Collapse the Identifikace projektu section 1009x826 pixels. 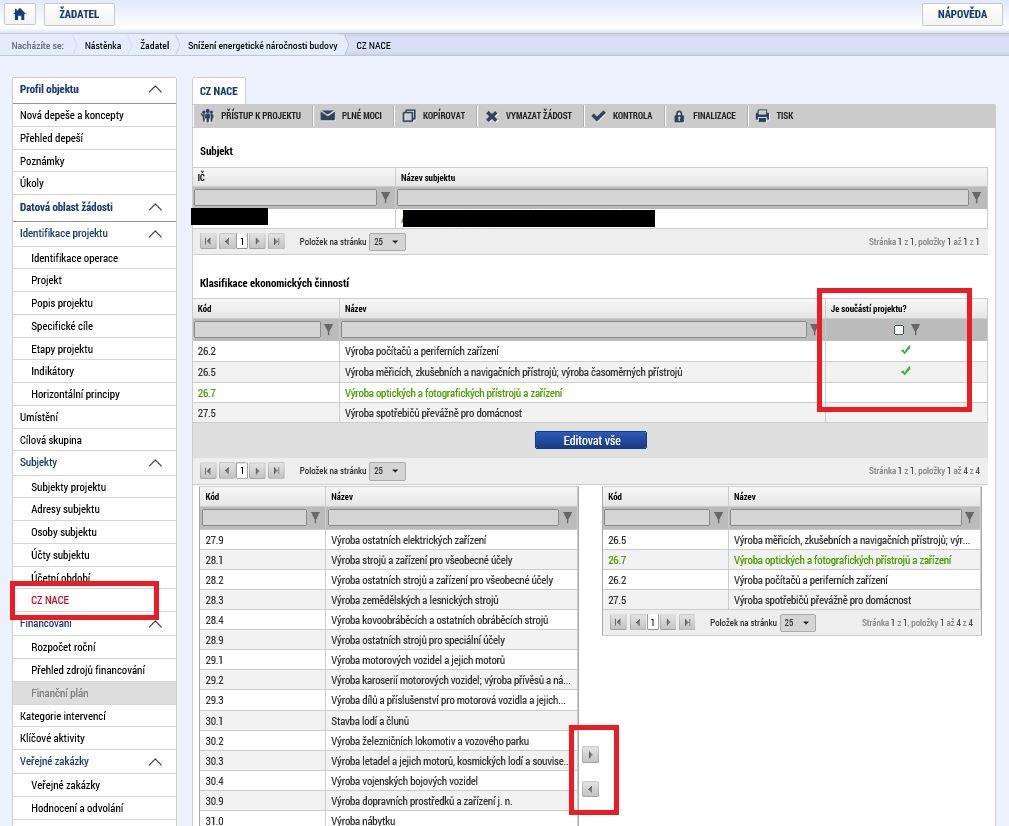pyautogui.click(x=155, y=234)
